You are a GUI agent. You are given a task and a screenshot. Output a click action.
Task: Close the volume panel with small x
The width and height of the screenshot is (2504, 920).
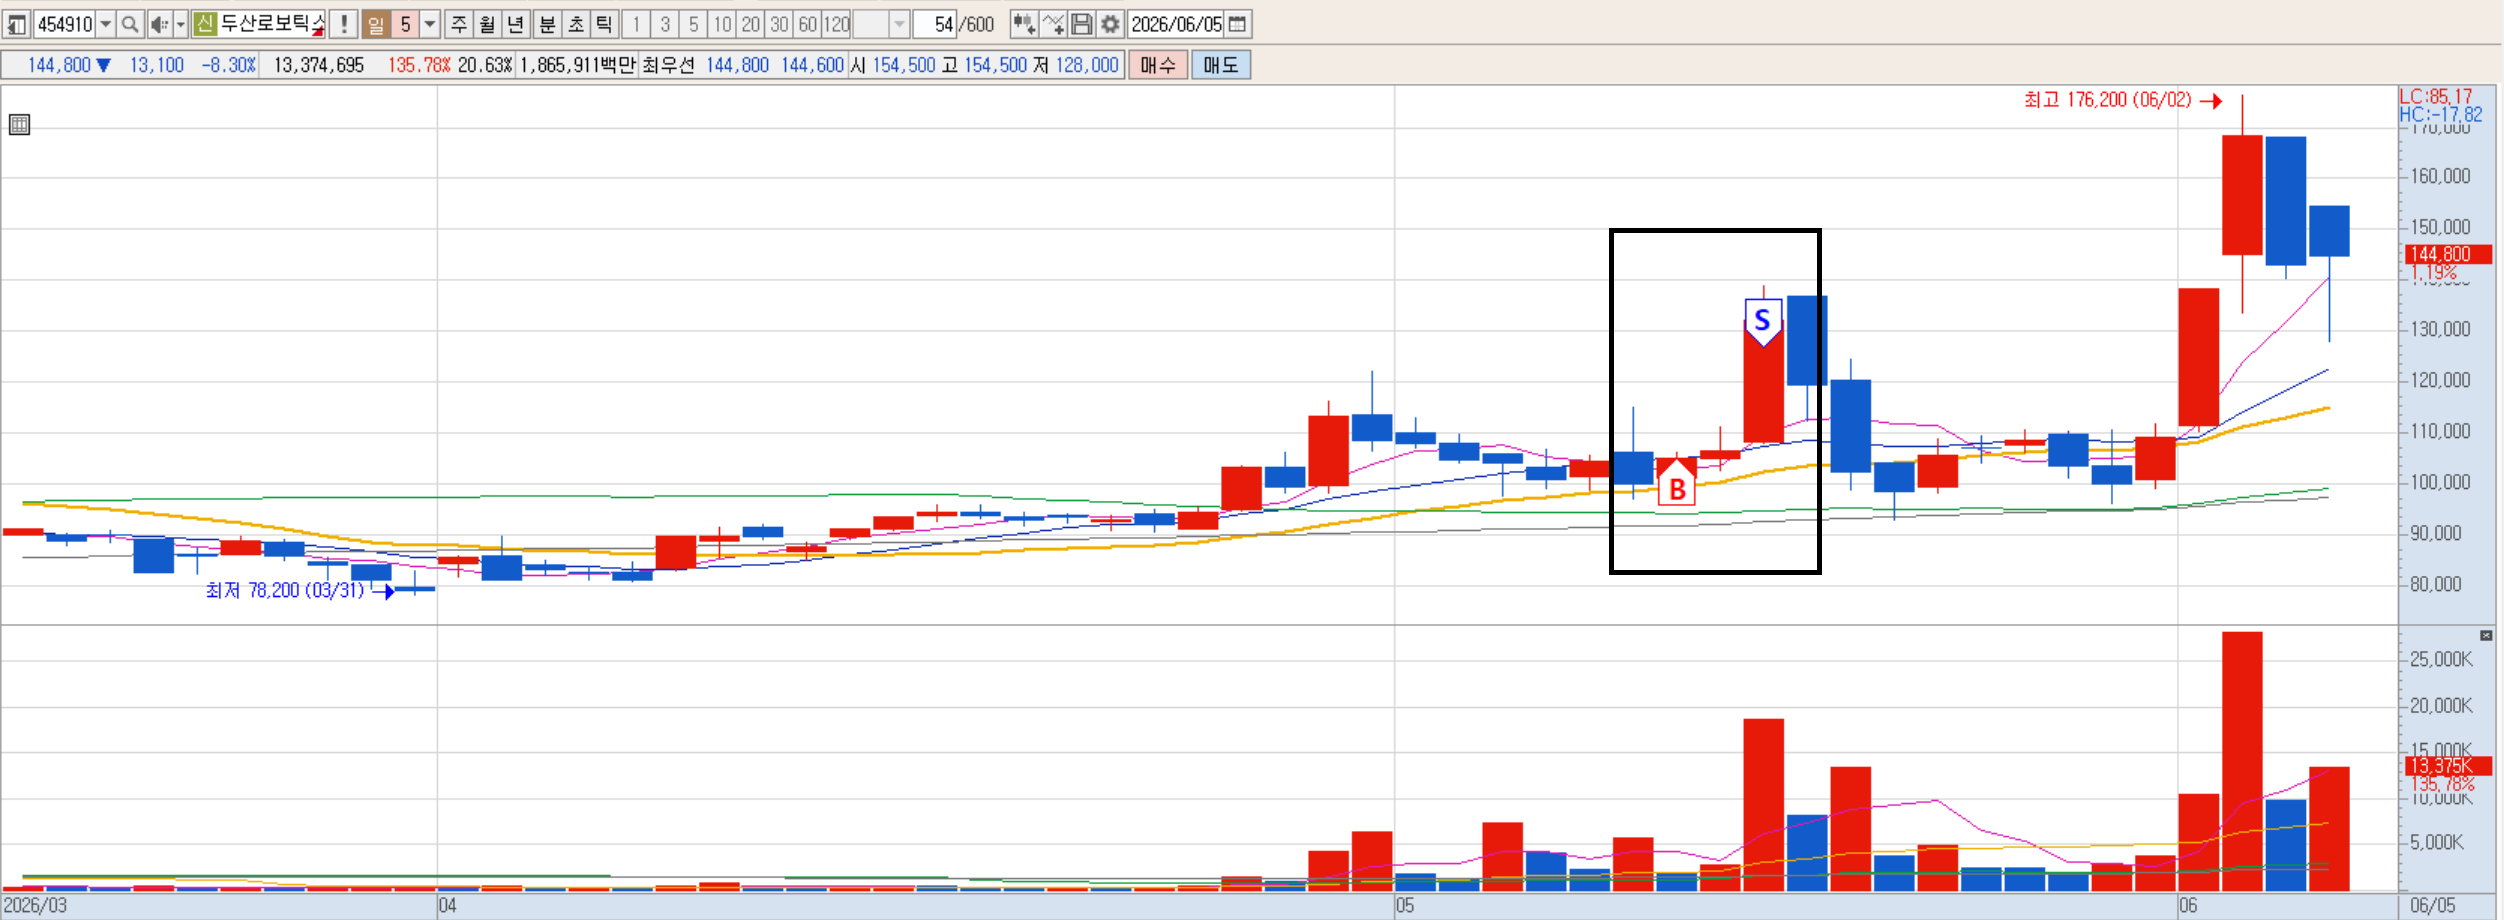pyautogui.click(x=2486, y=636)
